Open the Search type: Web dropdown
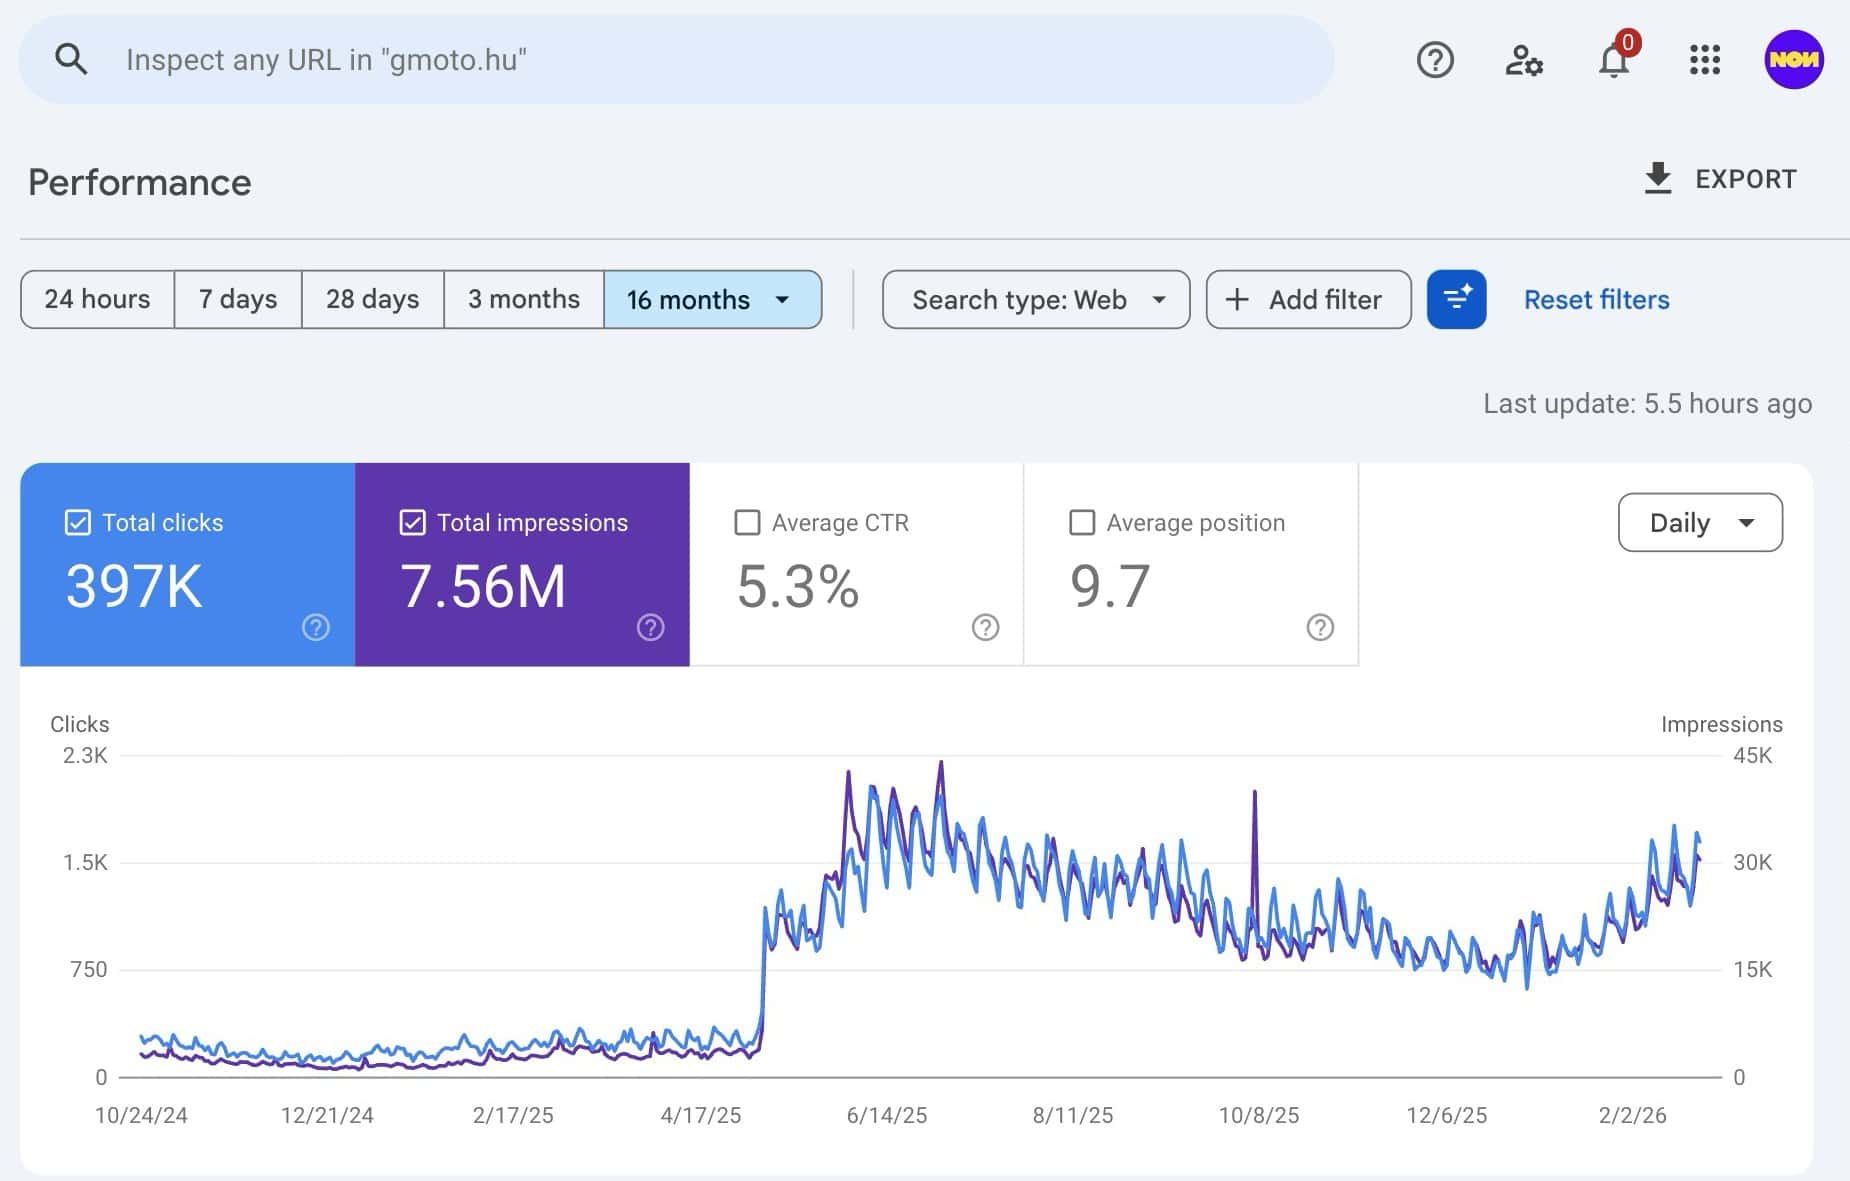Image resolution: width=1850 pixels, height=1181 pixels. pos(1036,299)
